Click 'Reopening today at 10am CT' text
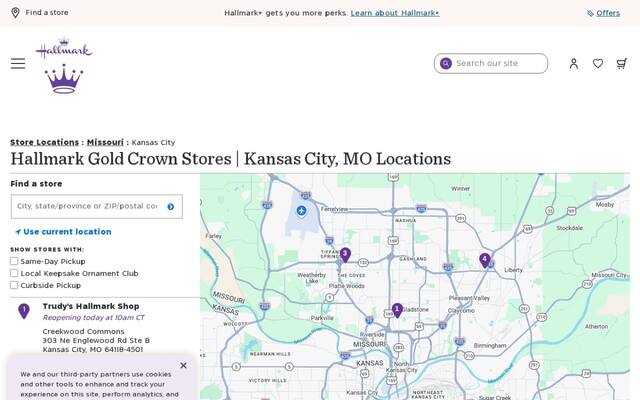The width and height of the screenshot is (640, 400). (93, 317)
